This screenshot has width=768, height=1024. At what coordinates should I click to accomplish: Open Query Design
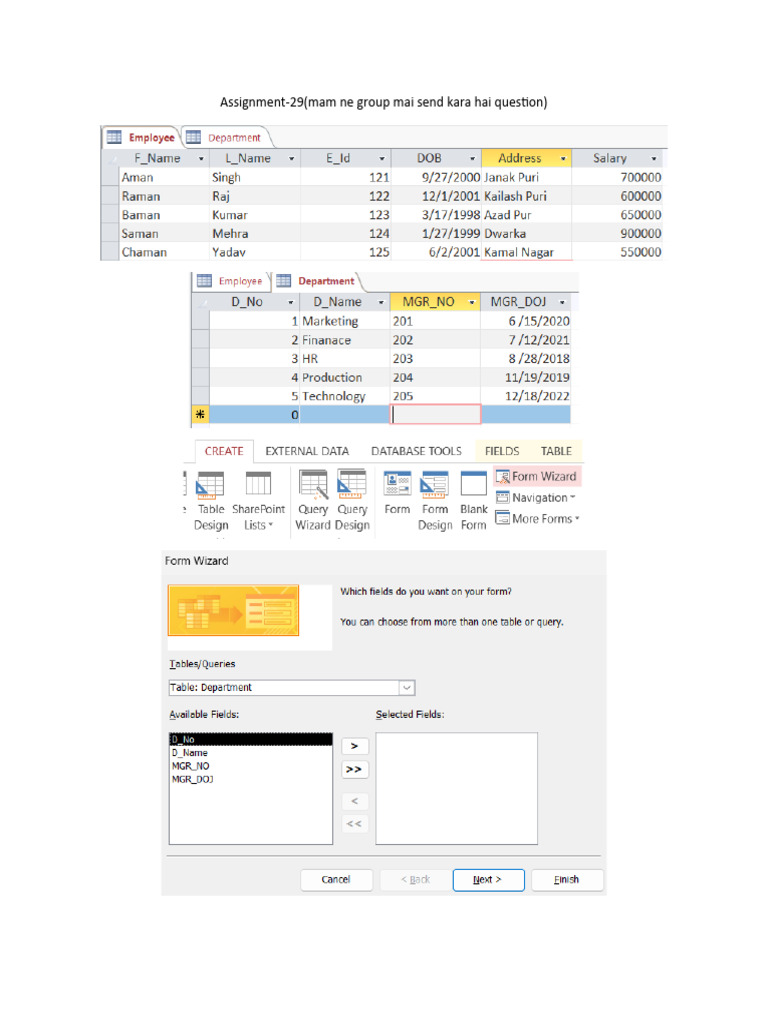click(x=353, y=501)
